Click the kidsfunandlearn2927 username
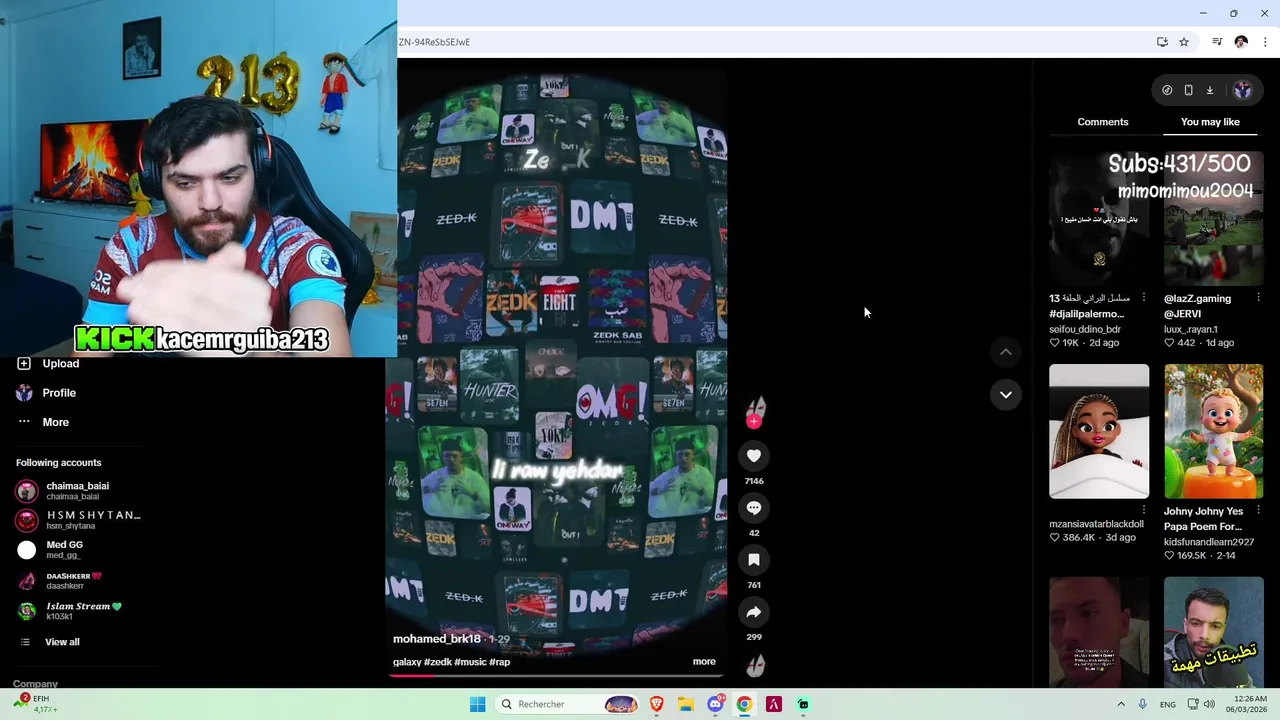 (x=1209, y=542)
